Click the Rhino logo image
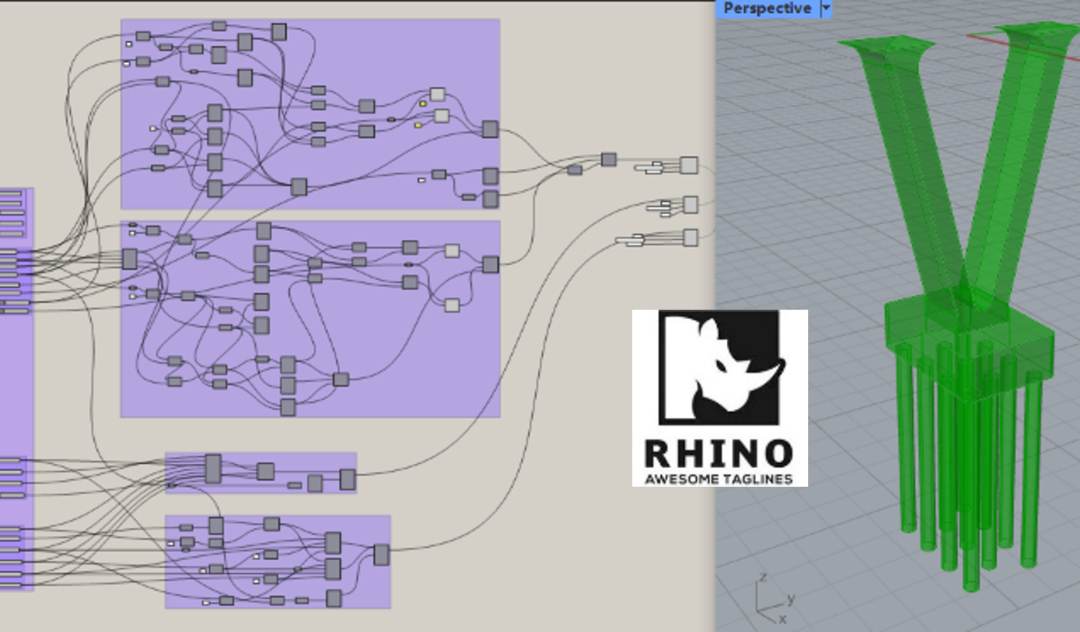This screenshot has width=1080, height=632. (720, 398)
